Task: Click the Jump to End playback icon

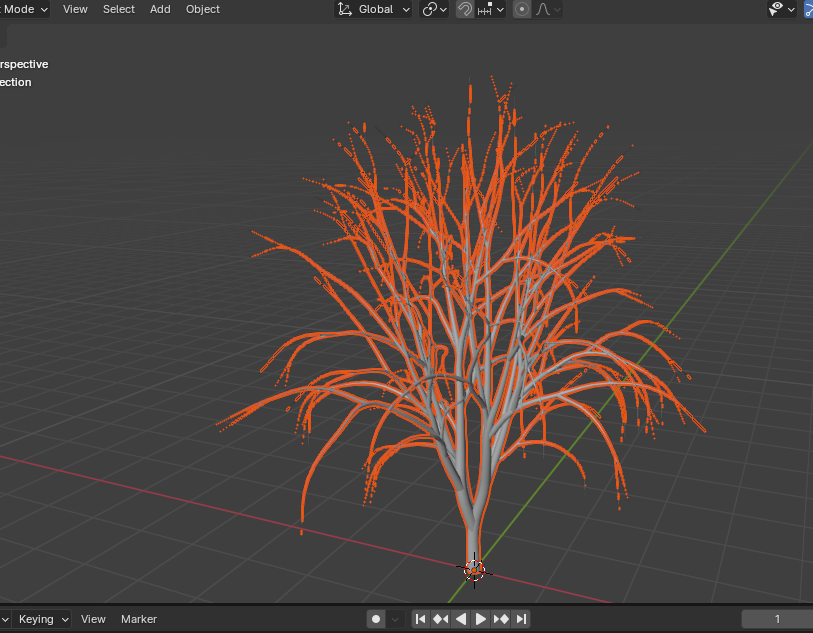Action: tap(520, 618)
